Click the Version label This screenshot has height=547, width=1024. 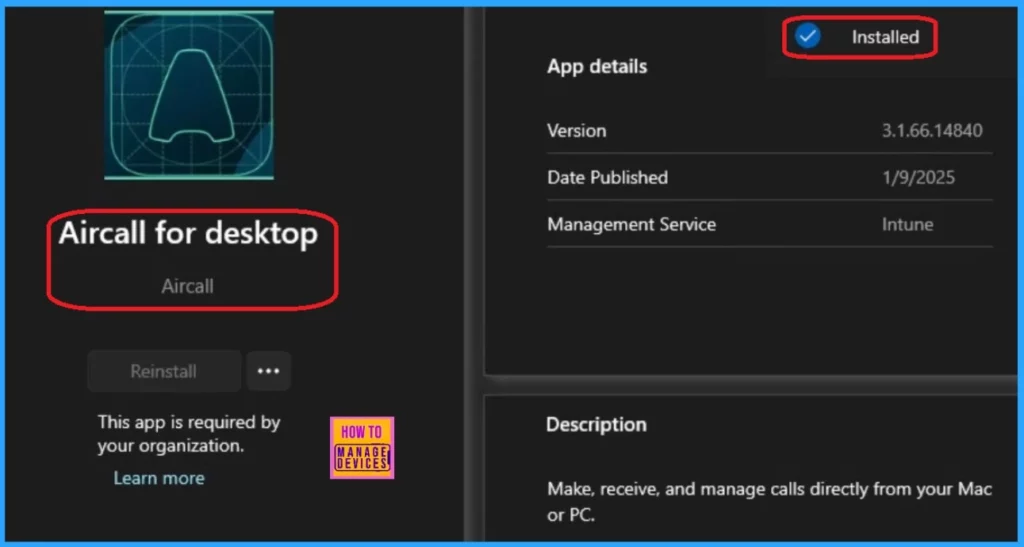[x=577, y=131]
